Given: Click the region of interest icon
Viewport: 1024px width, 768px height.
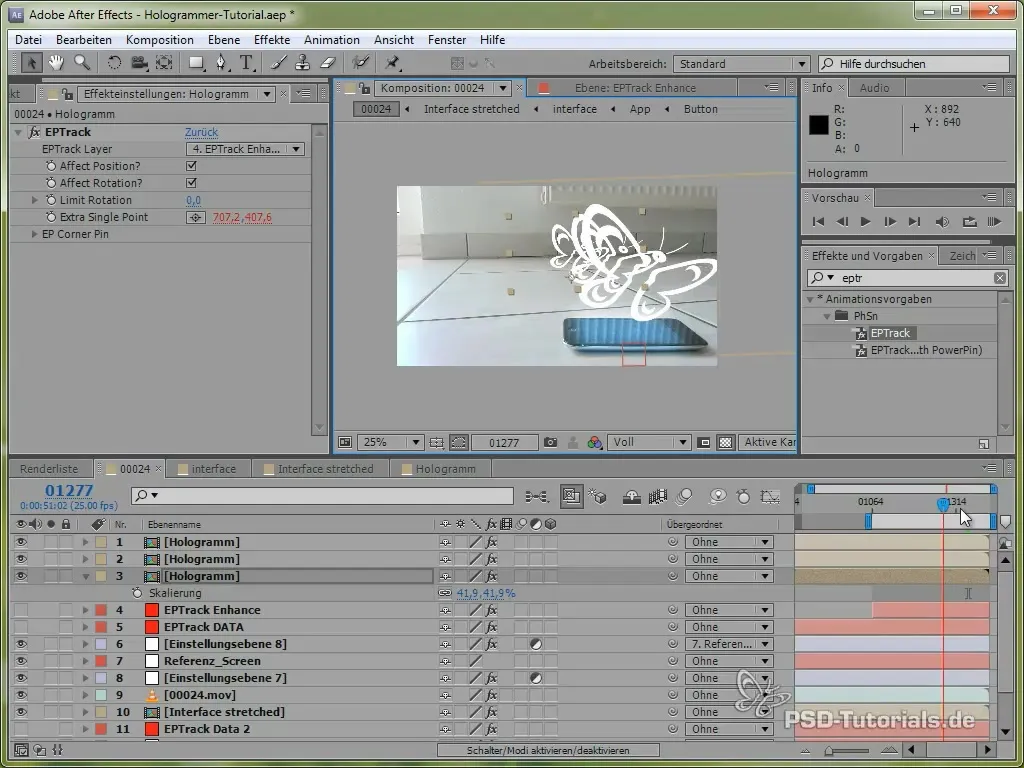Looking at the screenshot, I should (703, 443).
